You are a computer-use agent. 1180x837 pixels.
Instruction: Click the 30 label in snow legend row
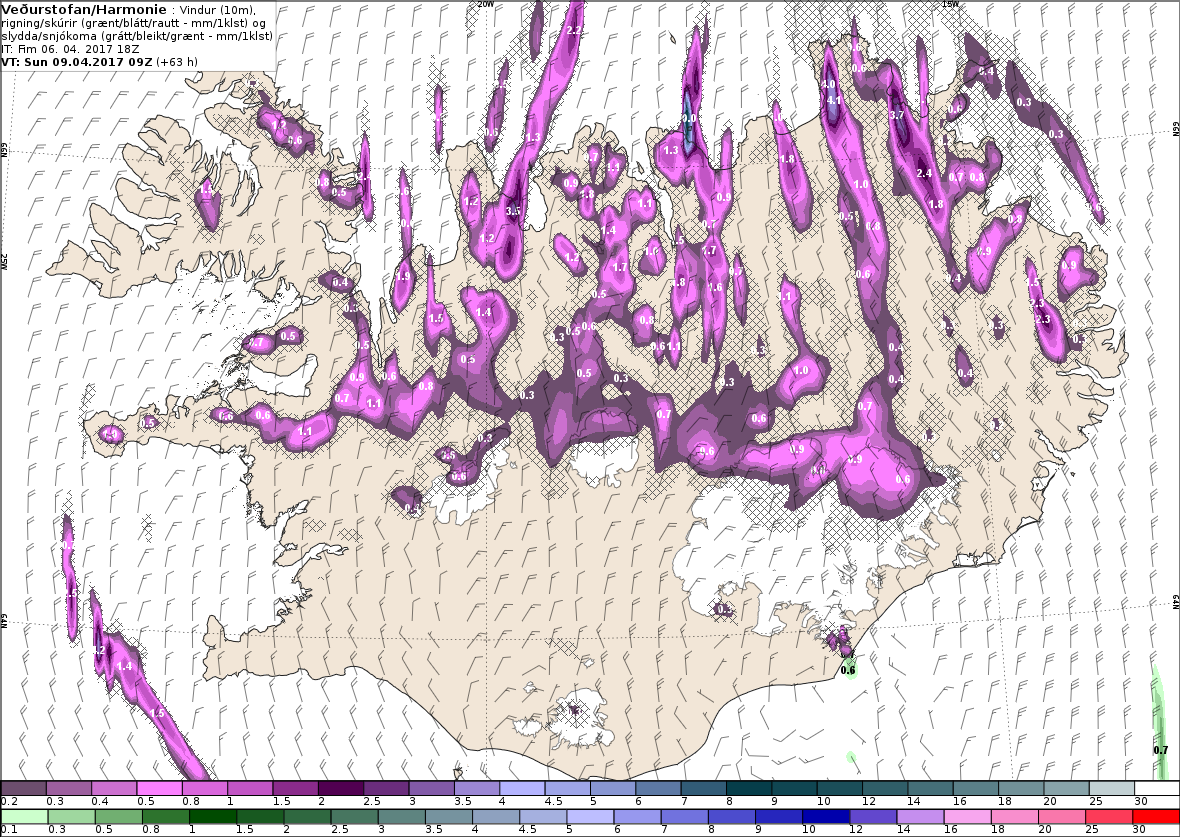(1142, 802)
